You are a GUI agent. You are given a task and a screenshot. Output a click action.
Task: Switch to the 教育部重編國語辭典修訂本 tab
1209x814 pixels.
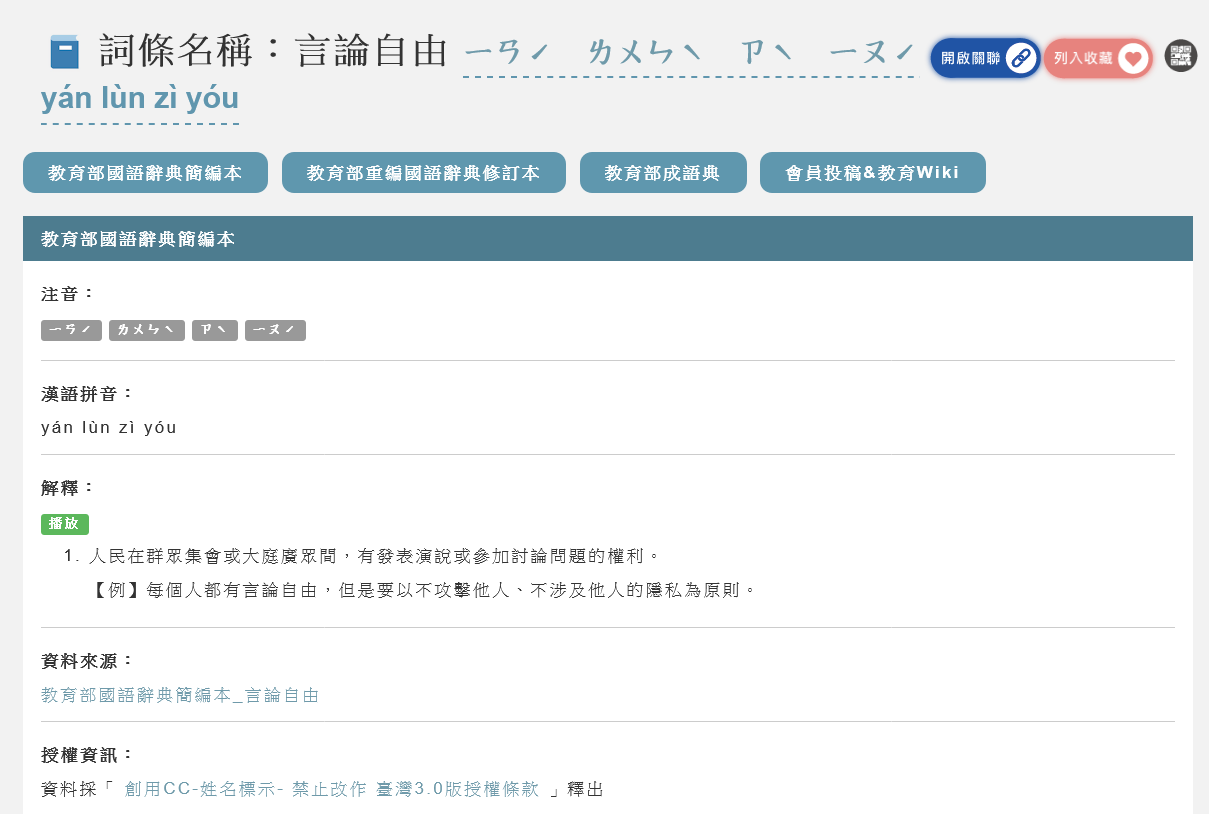(423, 172)
